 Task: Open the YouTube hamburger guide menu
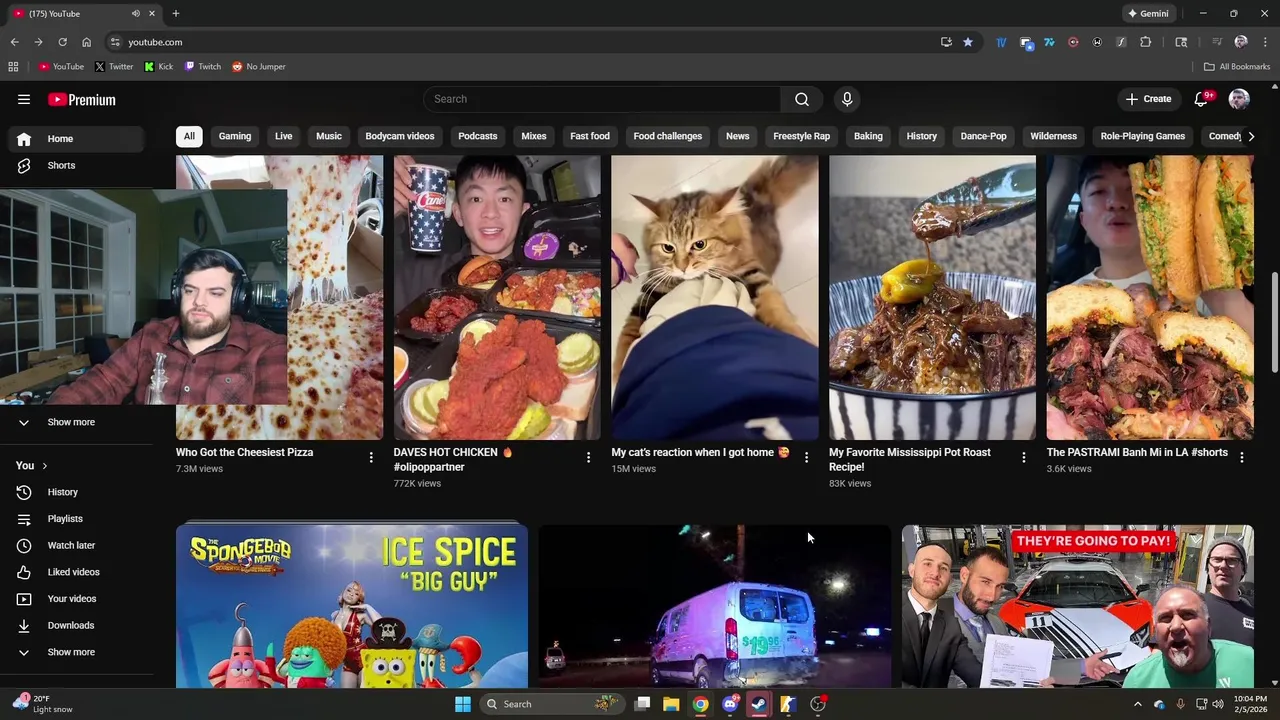[x=24, y=99]
